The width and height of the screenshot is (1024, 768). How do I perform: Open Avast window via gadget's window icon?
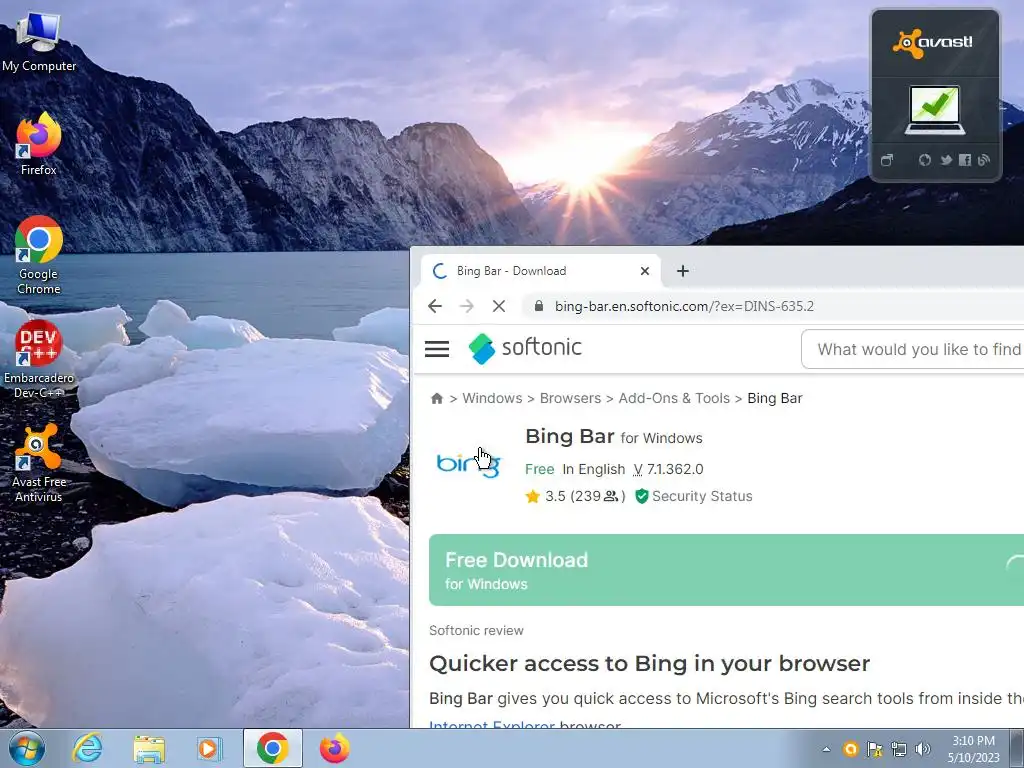click(x=886, y=160)
